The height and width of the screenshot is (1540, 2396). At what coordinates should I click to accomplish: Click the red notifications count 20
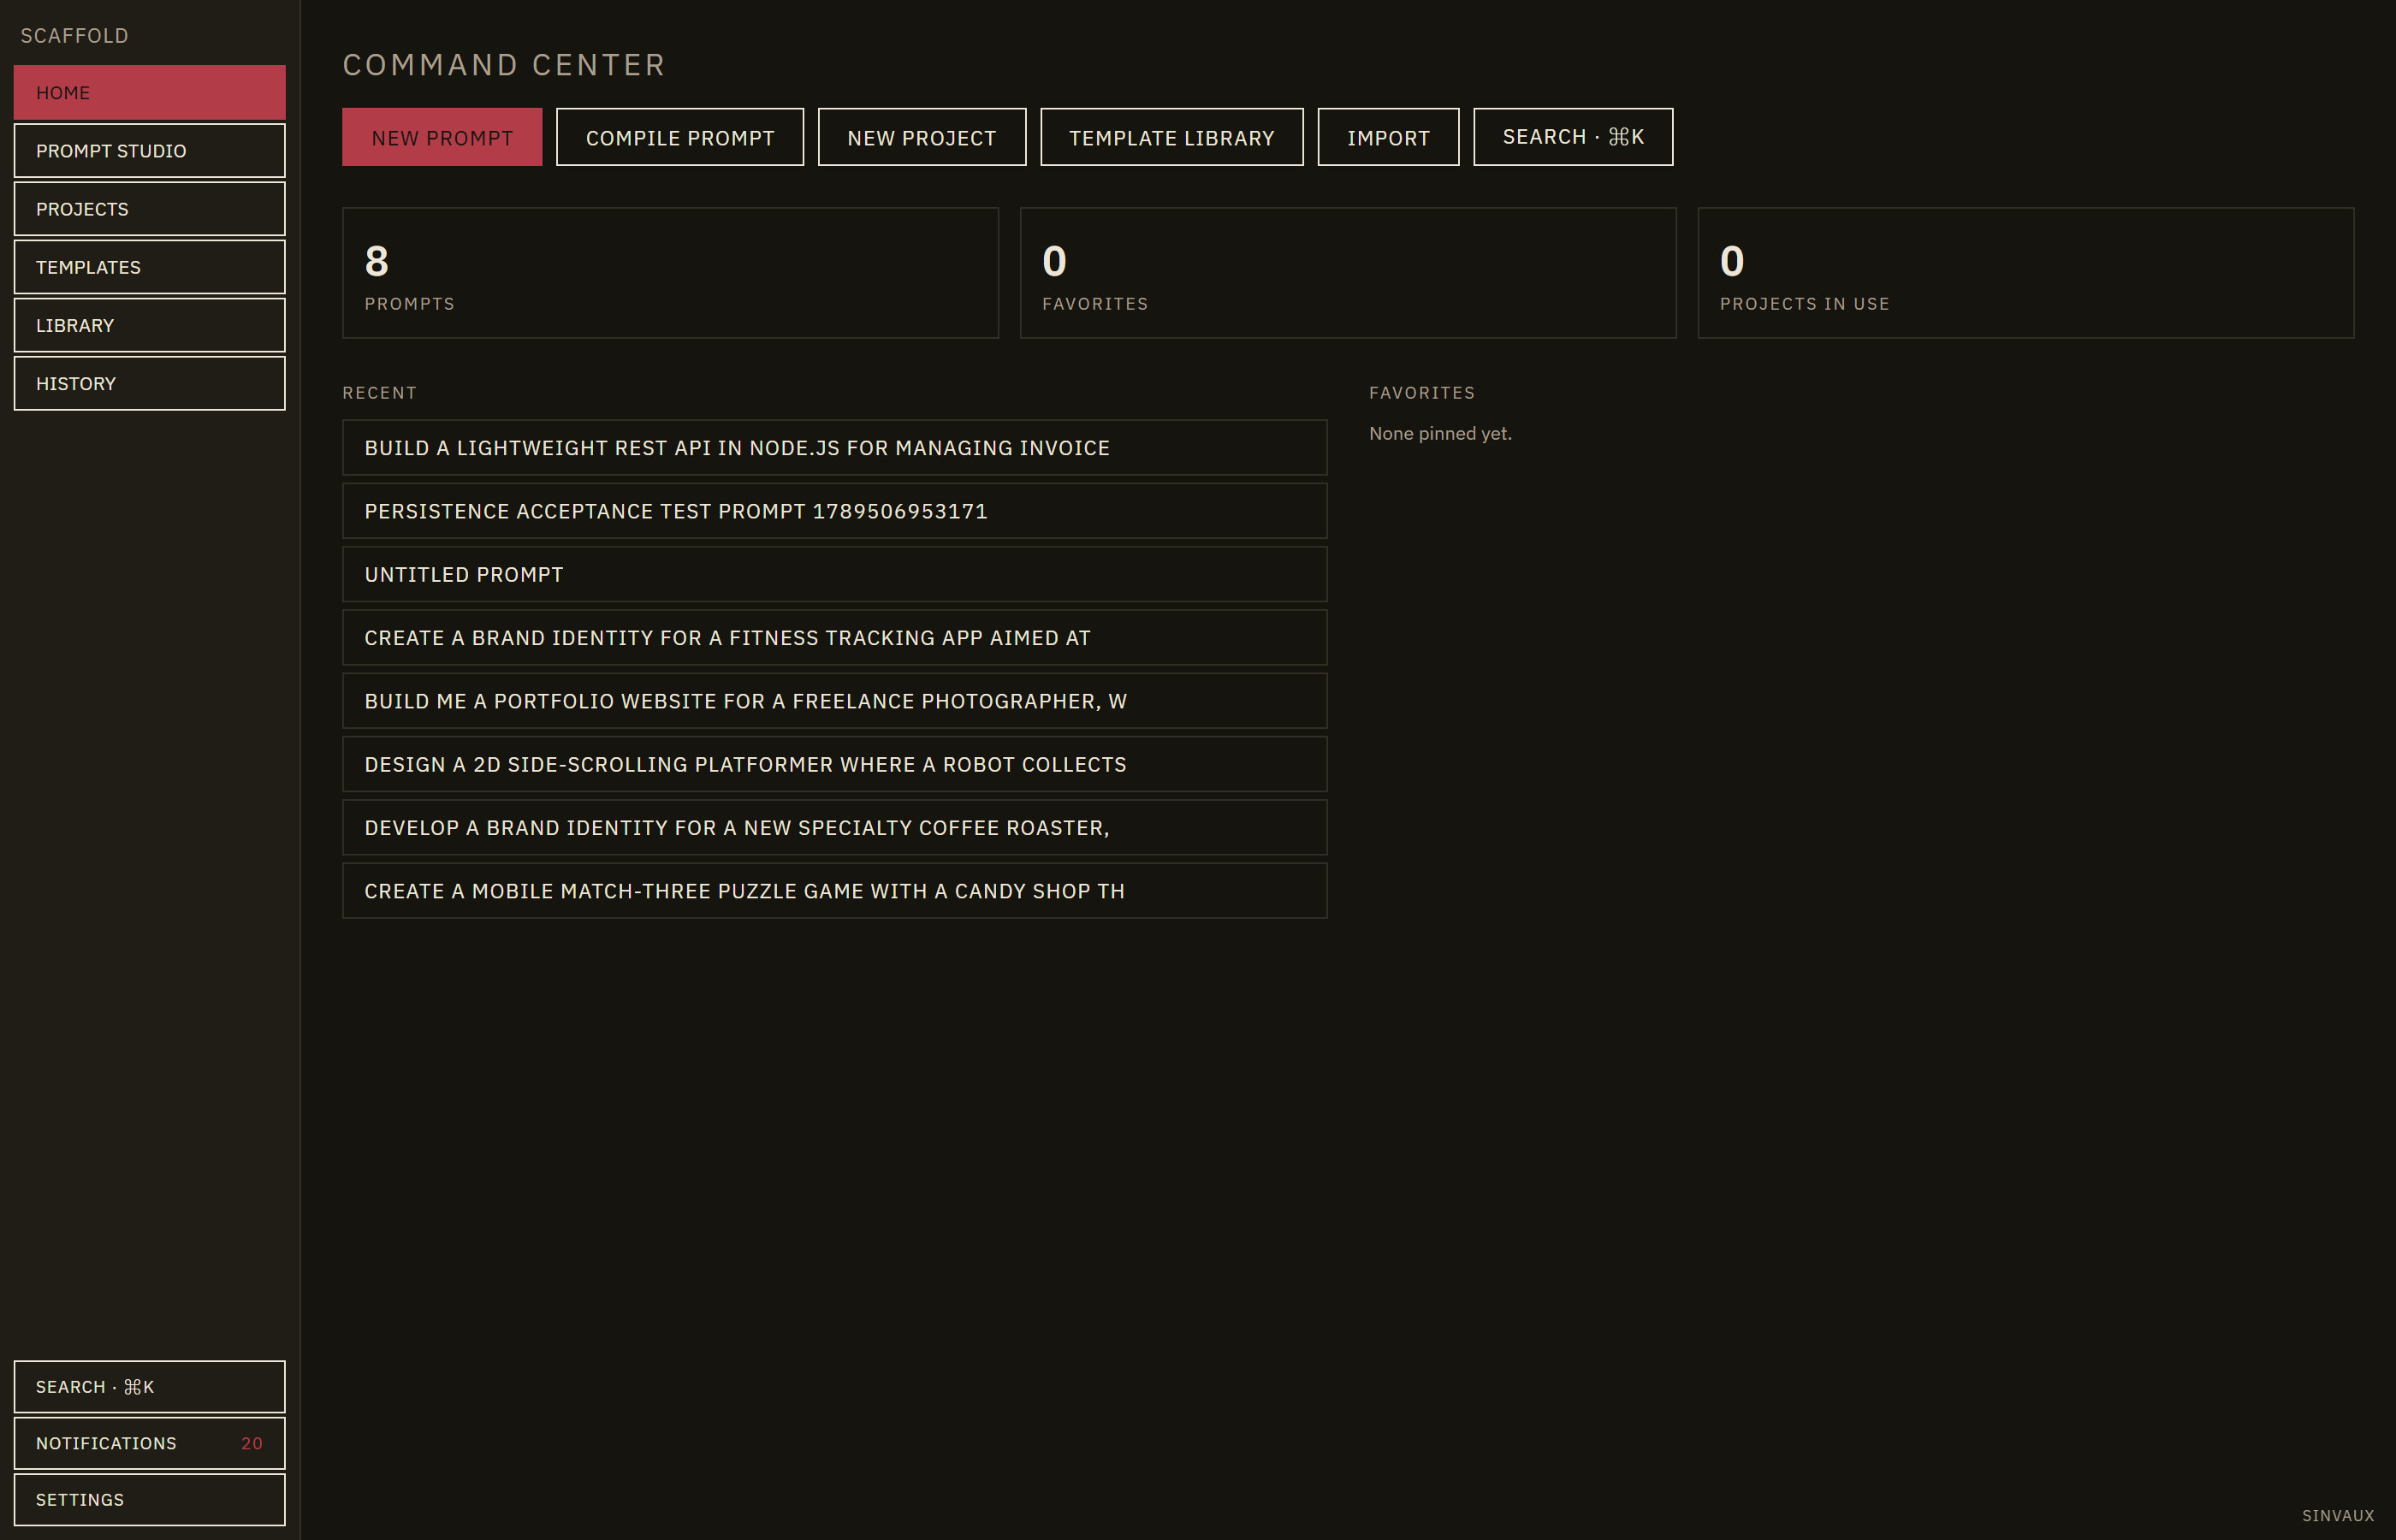252,1443
